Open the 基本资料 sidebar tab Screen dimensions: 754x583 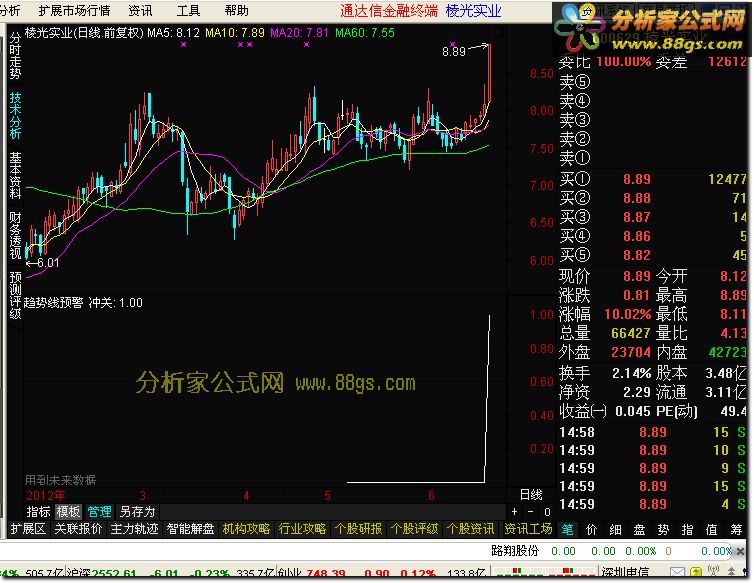(15, 176)
